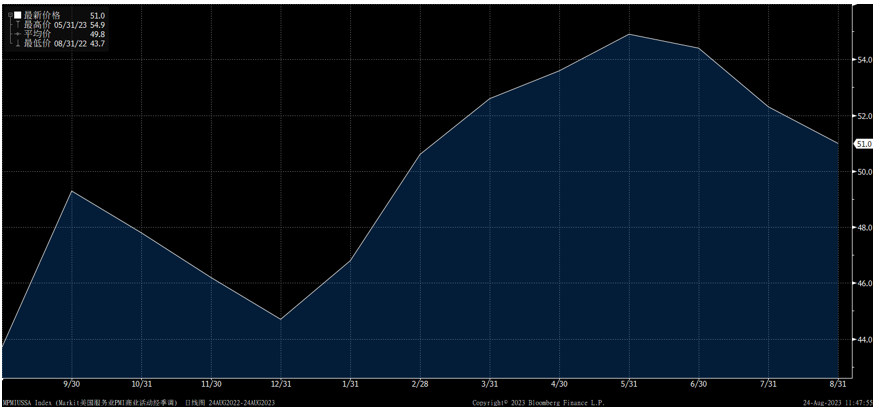Click the 6/30 x-axis date label

click(698, 384)
